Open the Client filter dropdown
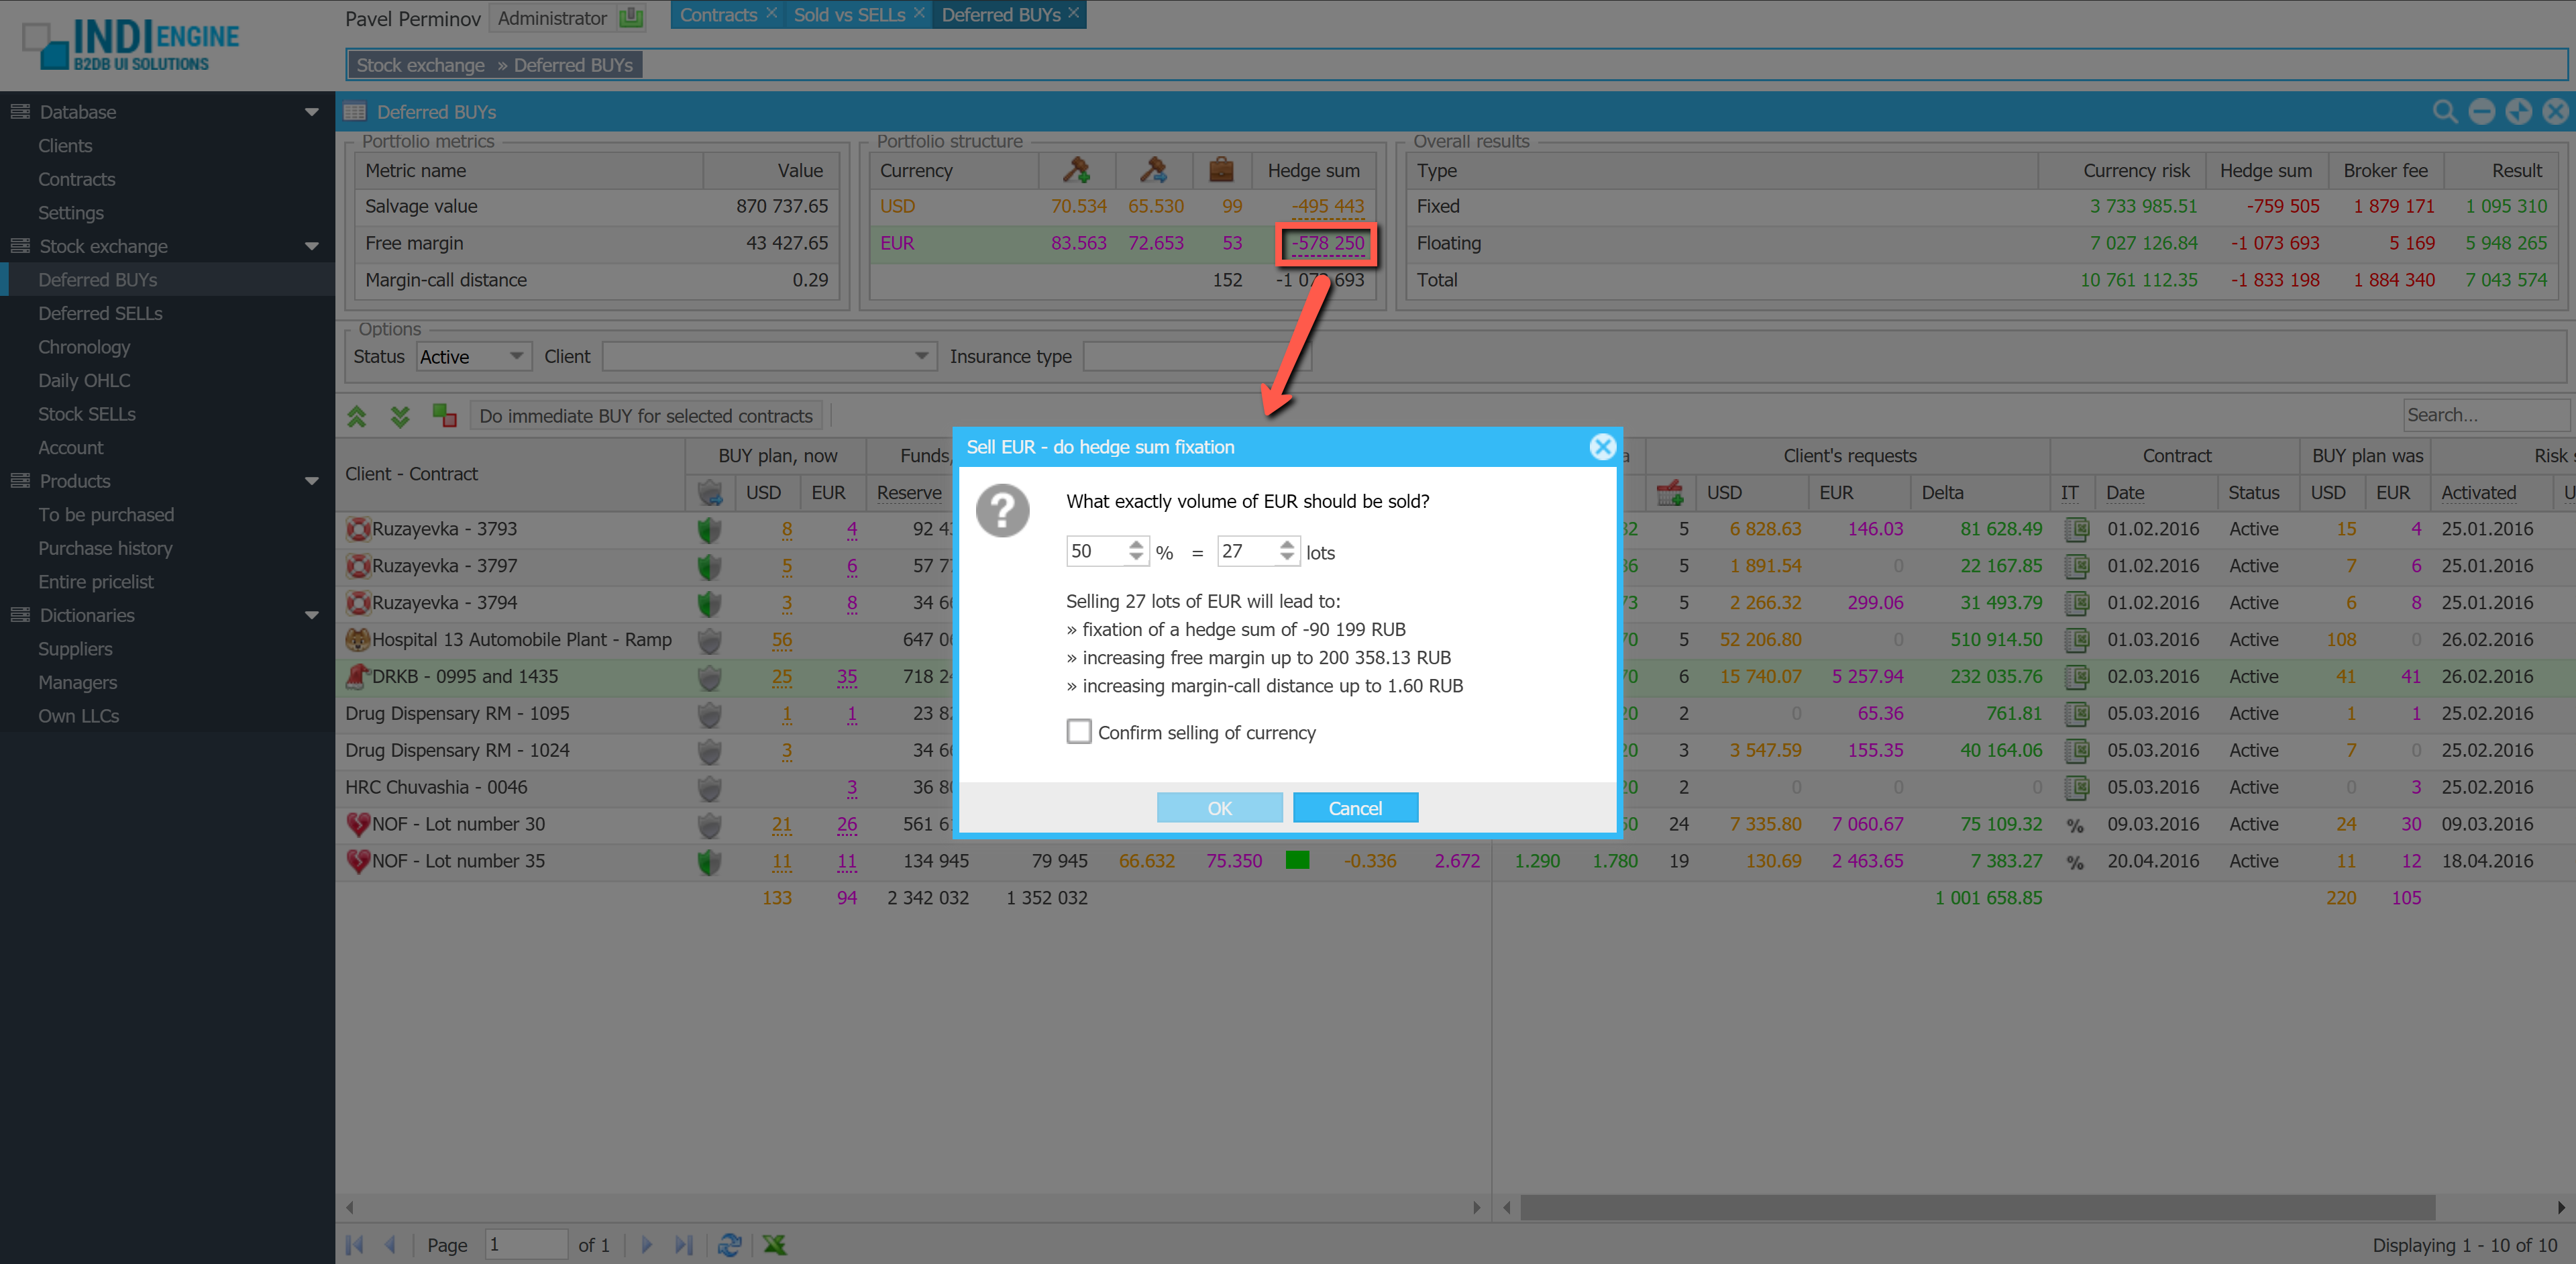 (x=921, y=356)
